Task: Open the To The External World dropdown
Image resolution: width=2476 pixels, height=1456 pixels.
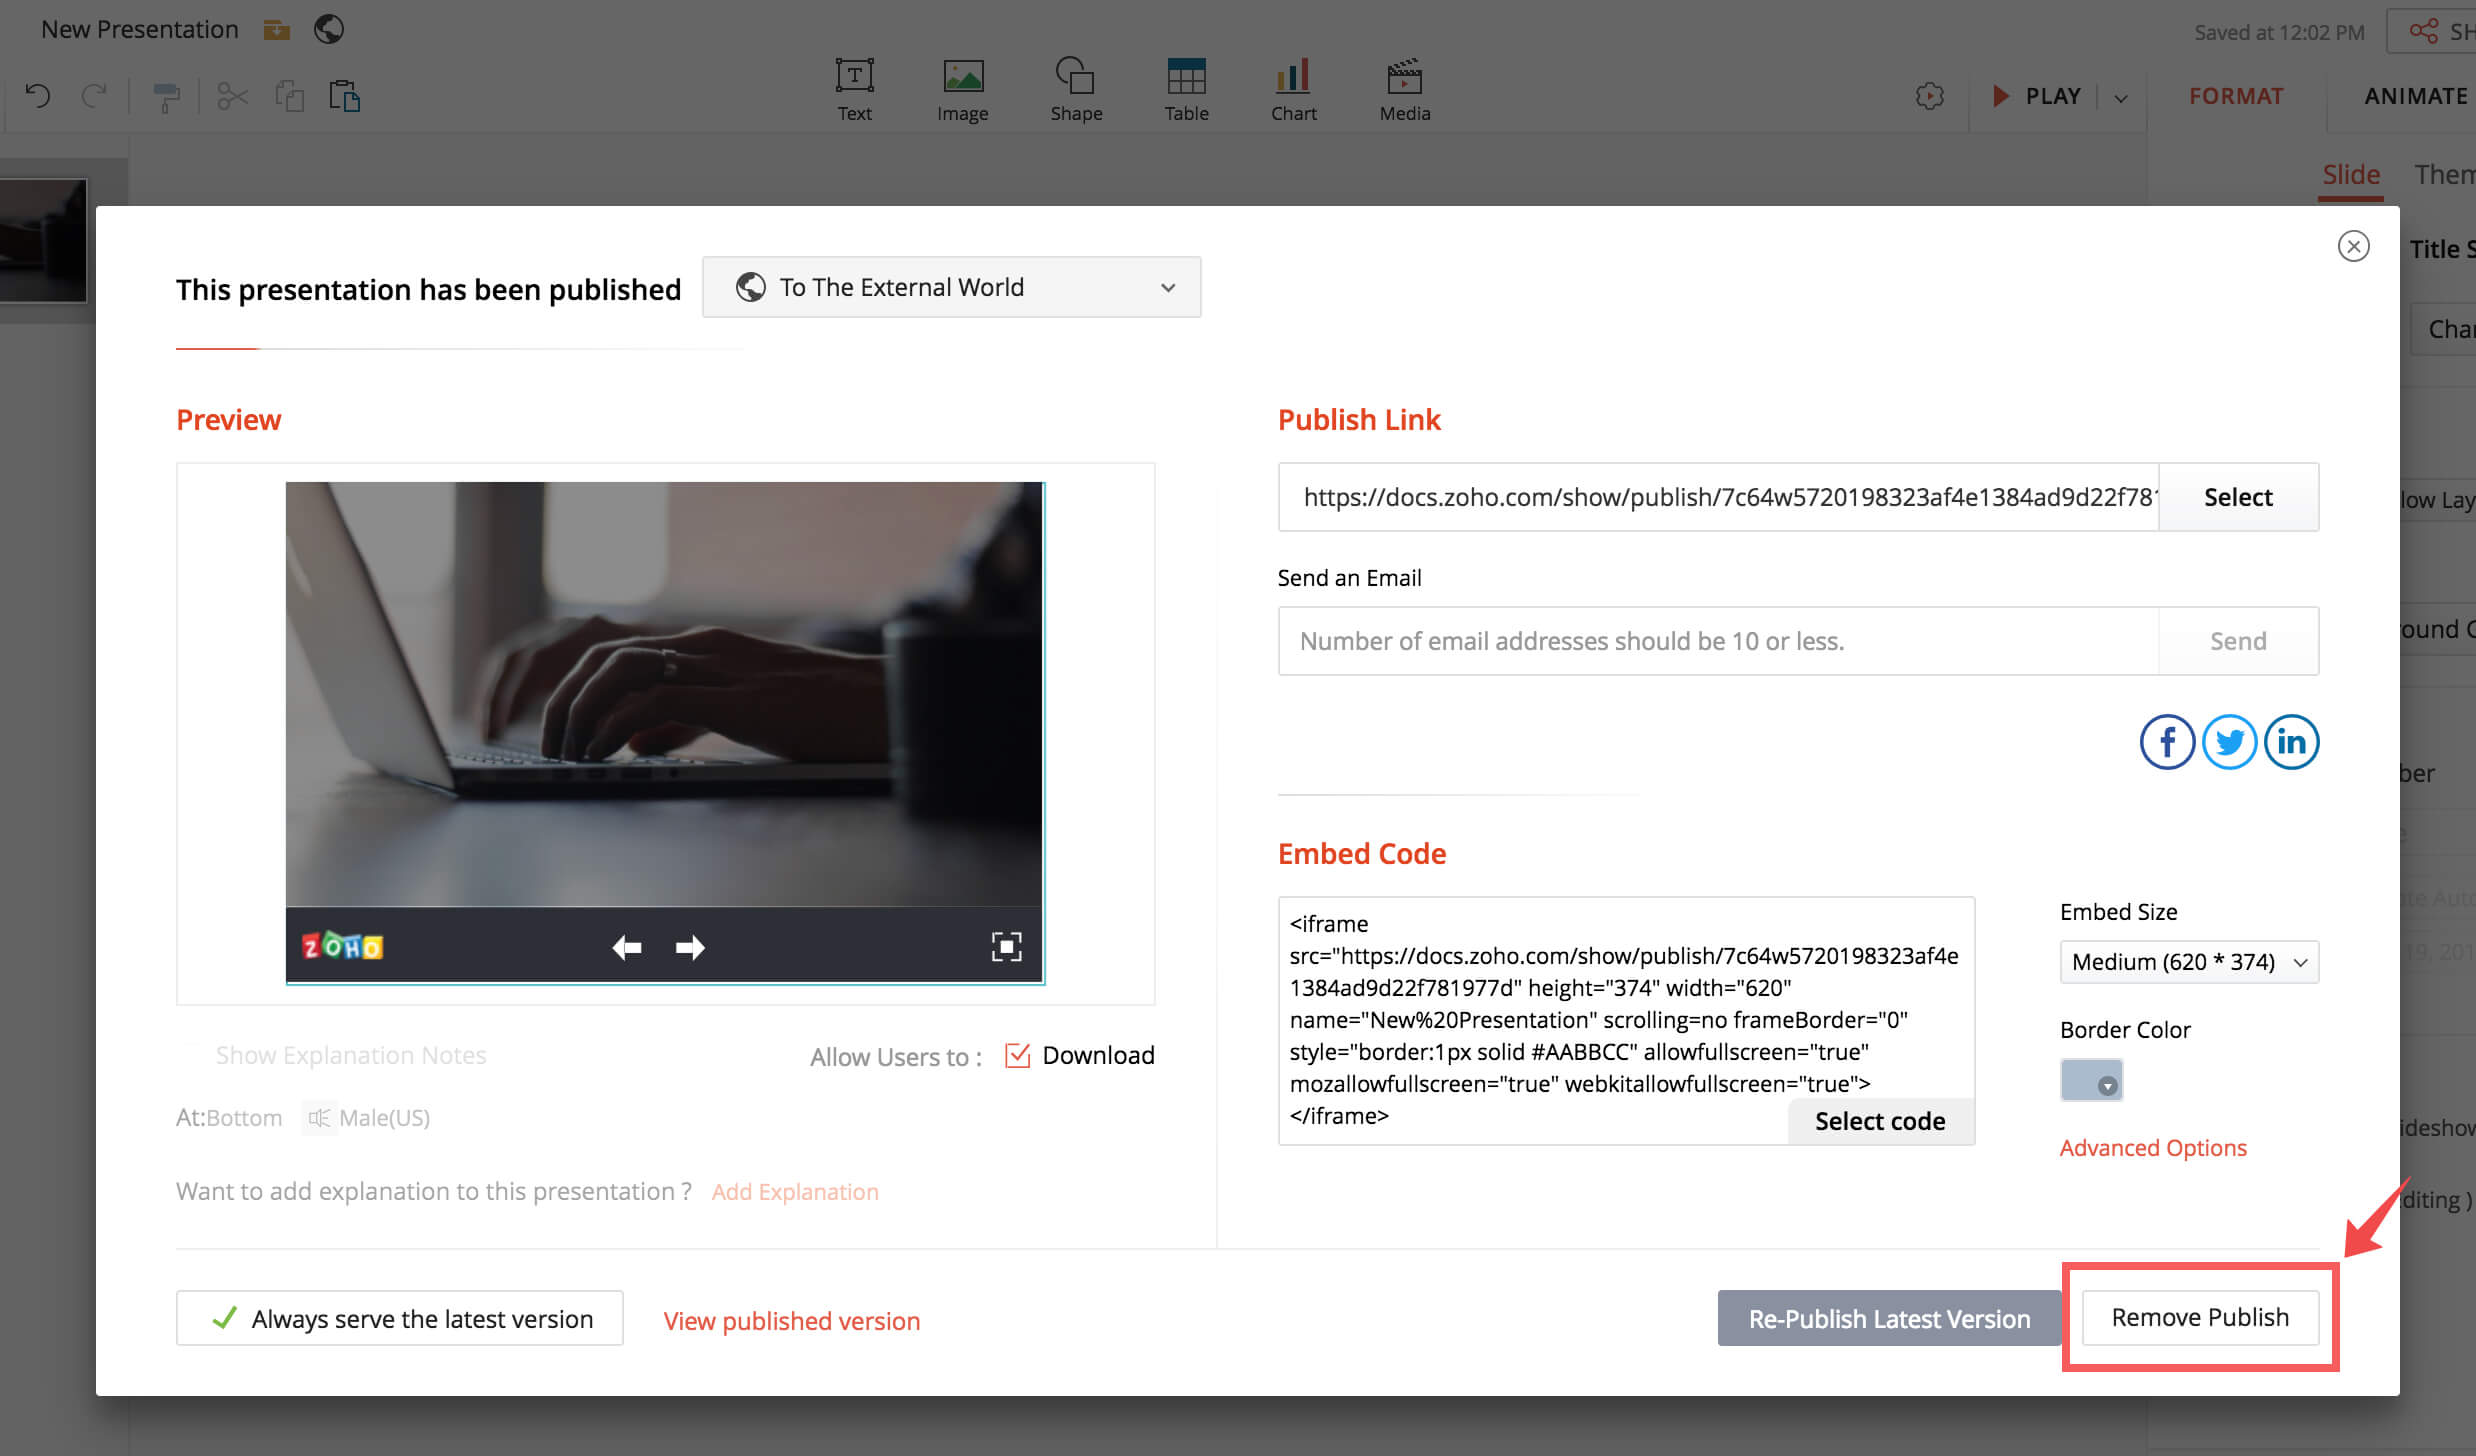Action: [951, 287]
